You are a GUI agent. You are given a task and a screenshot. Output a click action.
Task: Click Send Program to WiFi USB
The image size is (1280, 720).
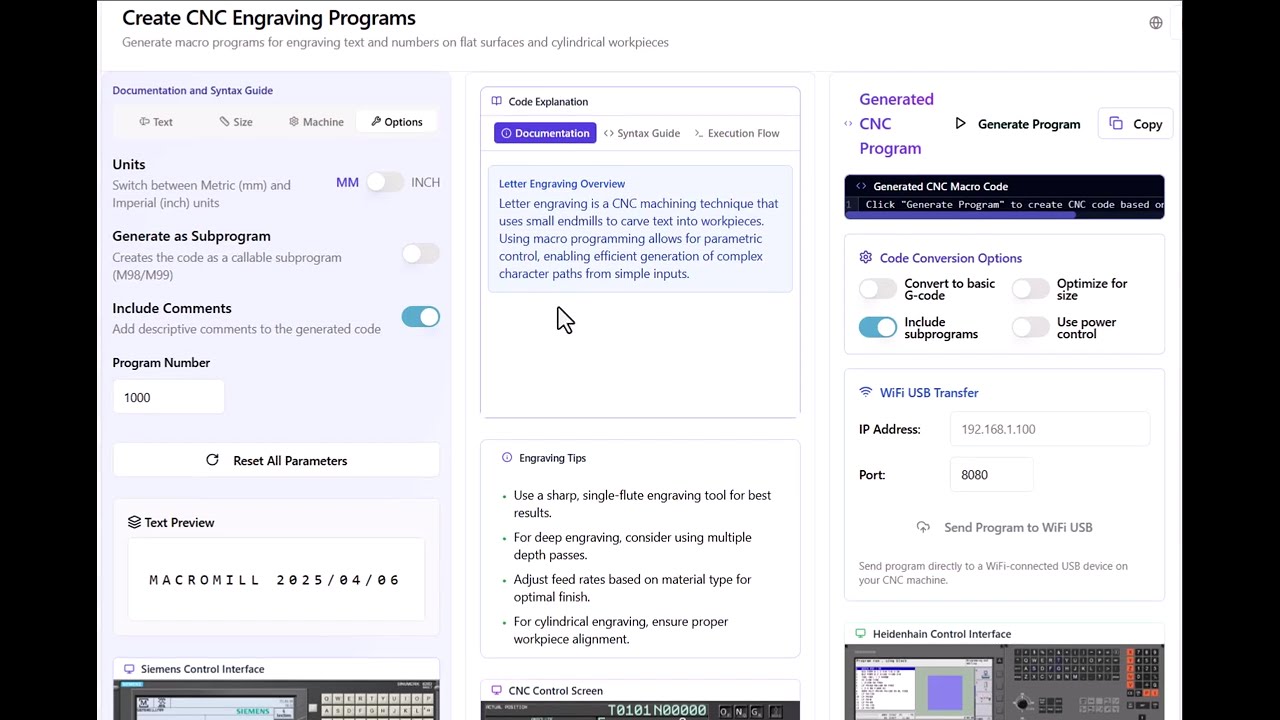[1004, 527]
